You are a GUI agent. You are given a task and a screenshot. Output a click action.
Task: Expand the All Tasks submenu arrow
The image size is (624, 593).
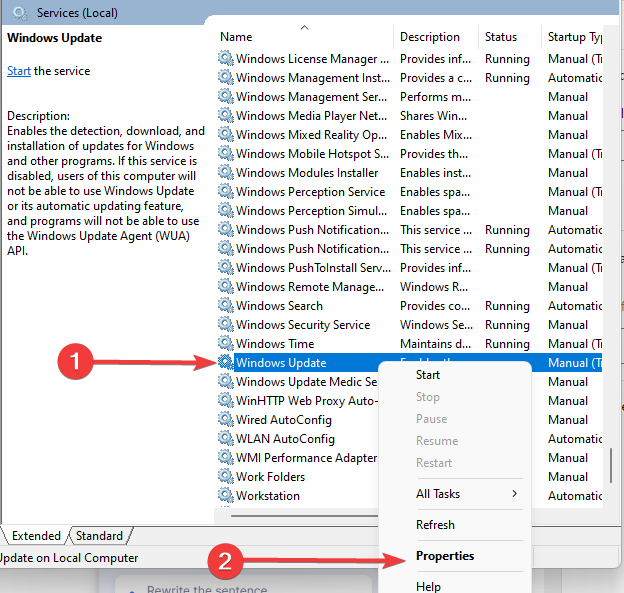[515, 494]
